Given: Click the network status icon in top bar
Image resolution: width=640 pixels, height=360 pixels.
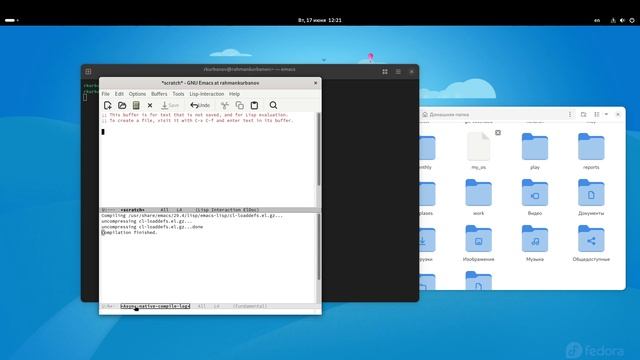Looking at the screenshot, I should pos(613,20).
